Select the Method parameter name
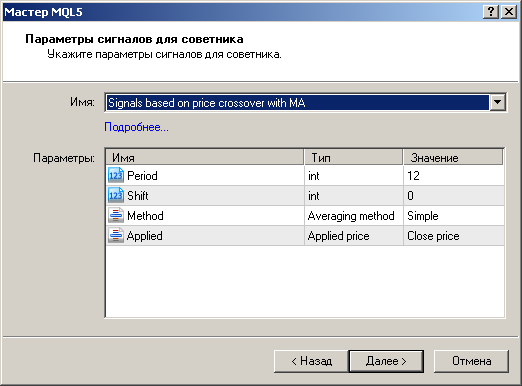The height and width of the screenshot is (386, 522). tap(145, 216)
